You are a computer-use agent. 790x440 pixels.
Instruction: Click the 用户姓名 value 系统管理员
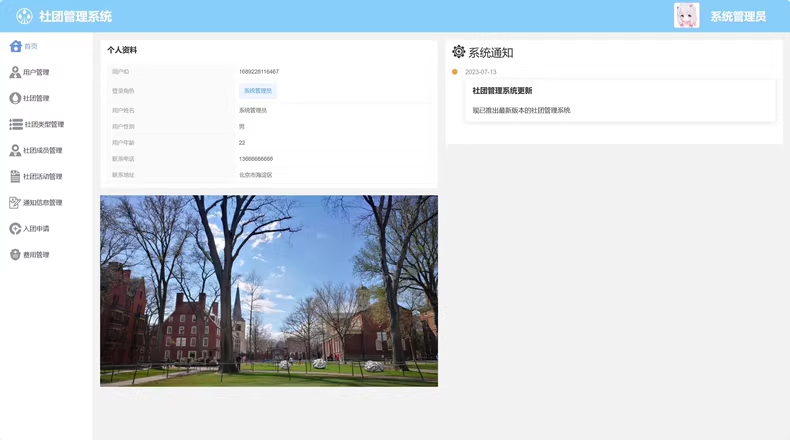pos(253,110)
